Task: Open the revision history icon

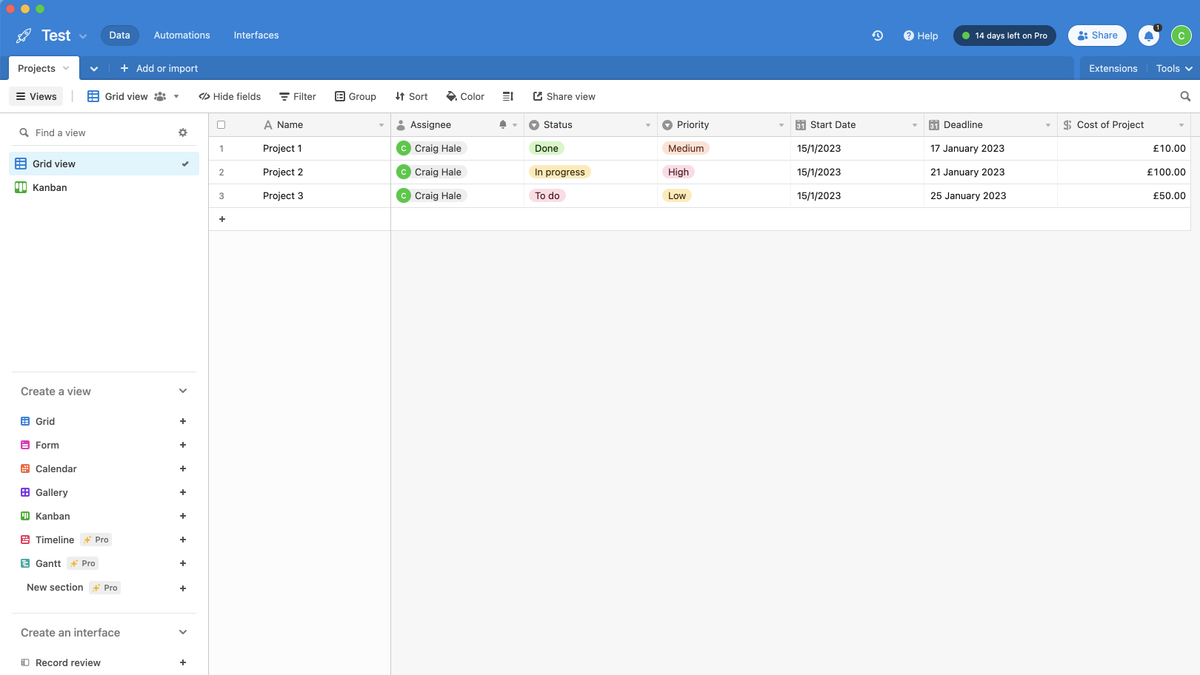Action: [877, 35]
